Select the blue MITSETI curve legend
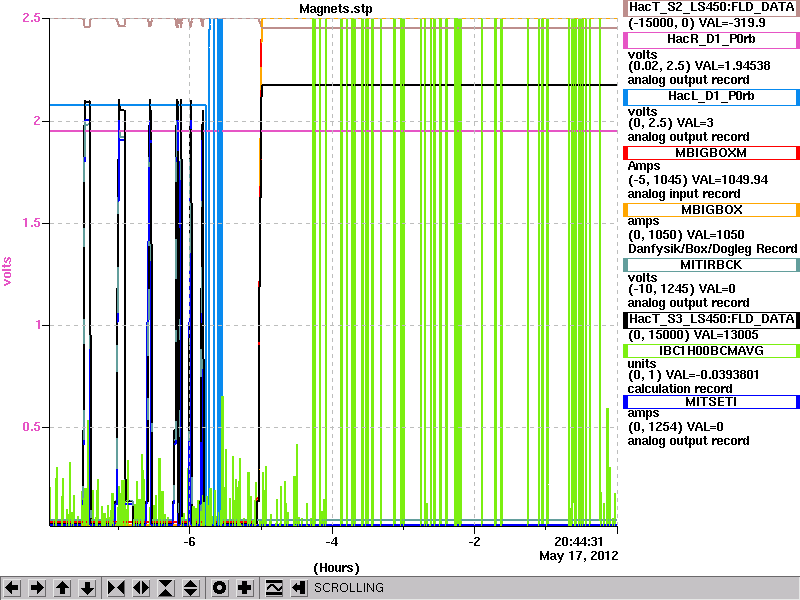 711,402
